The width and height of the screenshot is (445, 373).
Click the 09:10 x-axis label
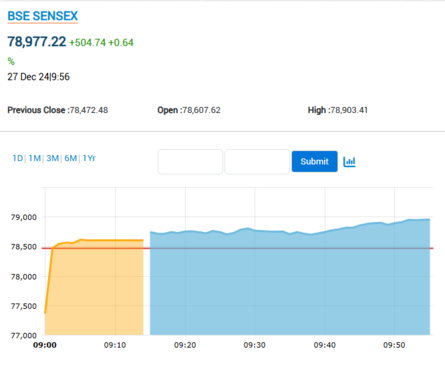point(115,345)
